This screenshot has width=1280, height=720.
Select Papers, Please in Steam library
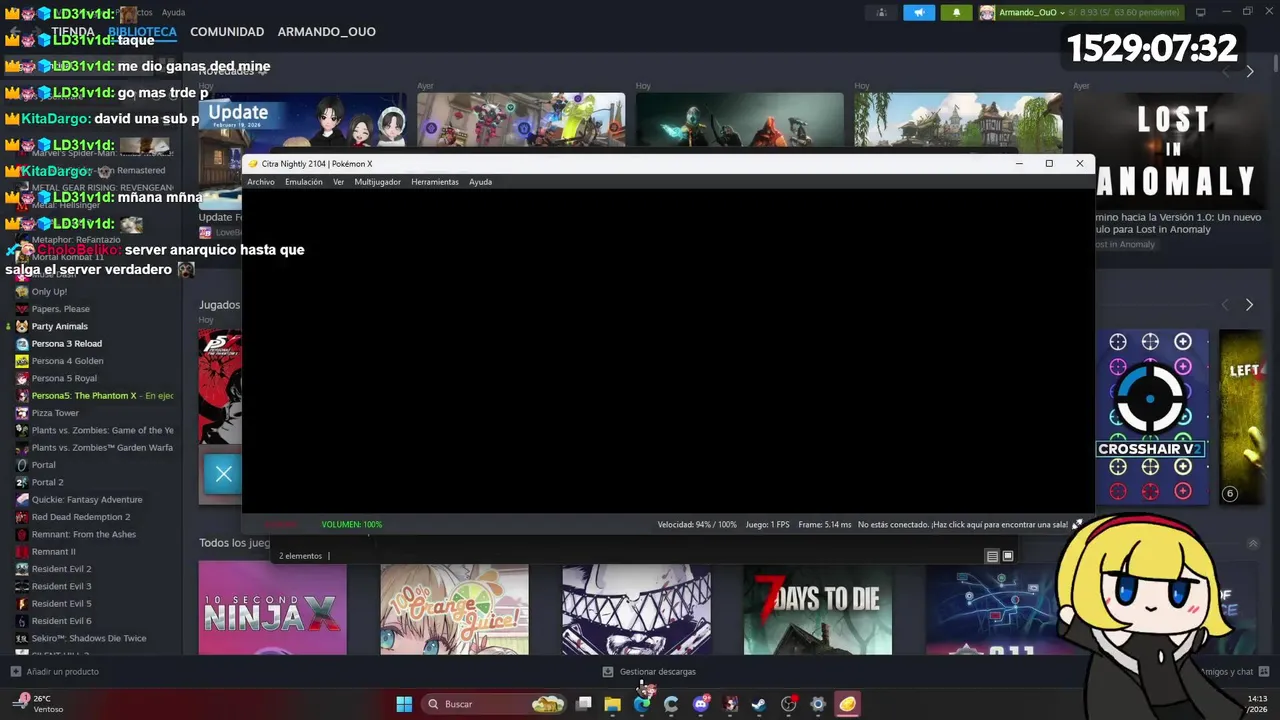click(x=61, y=309)
